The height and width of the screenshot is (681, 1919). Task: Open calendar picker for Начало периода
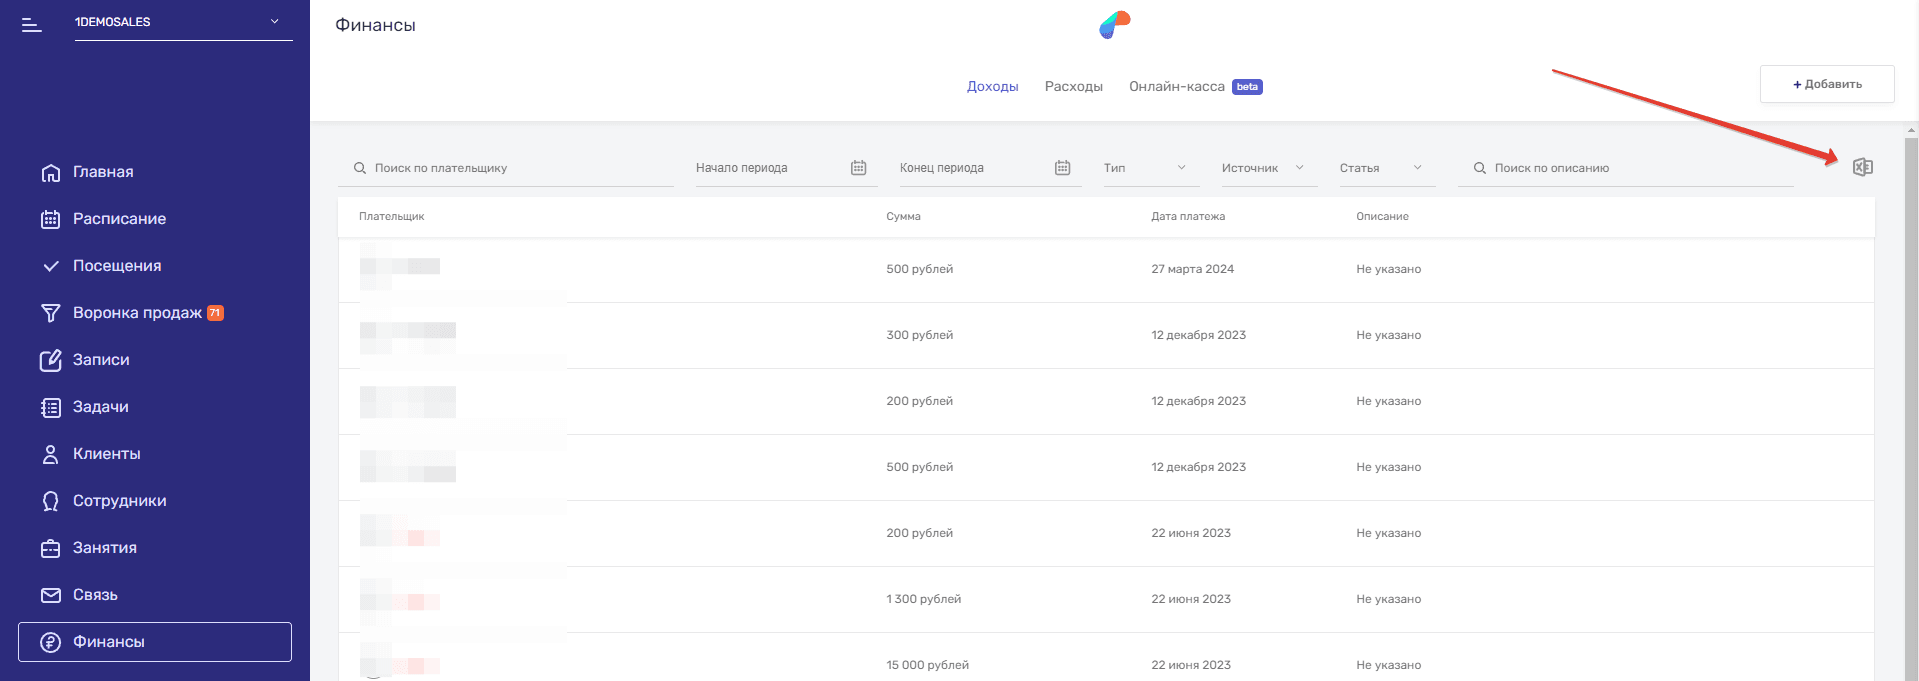(858, 168)
